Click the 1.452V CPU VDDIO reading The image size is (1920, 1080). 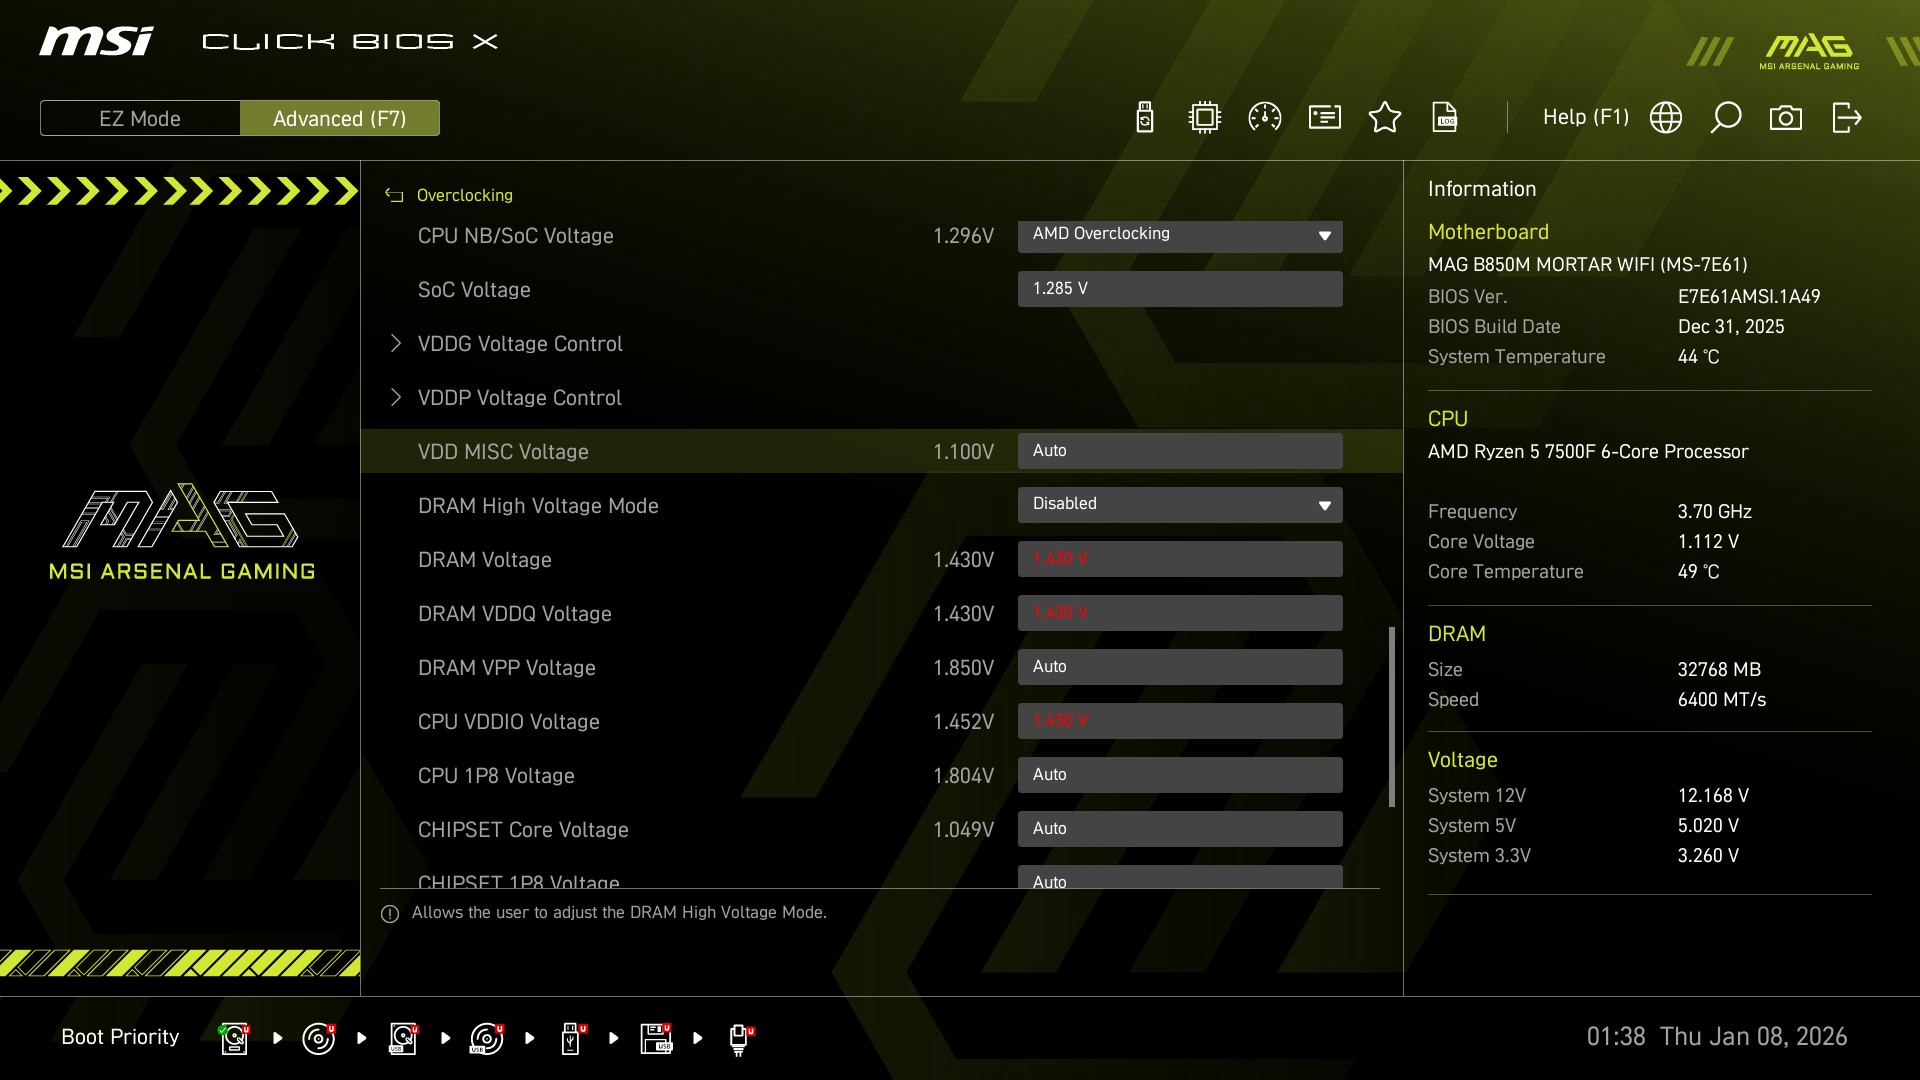coord(963,722)
